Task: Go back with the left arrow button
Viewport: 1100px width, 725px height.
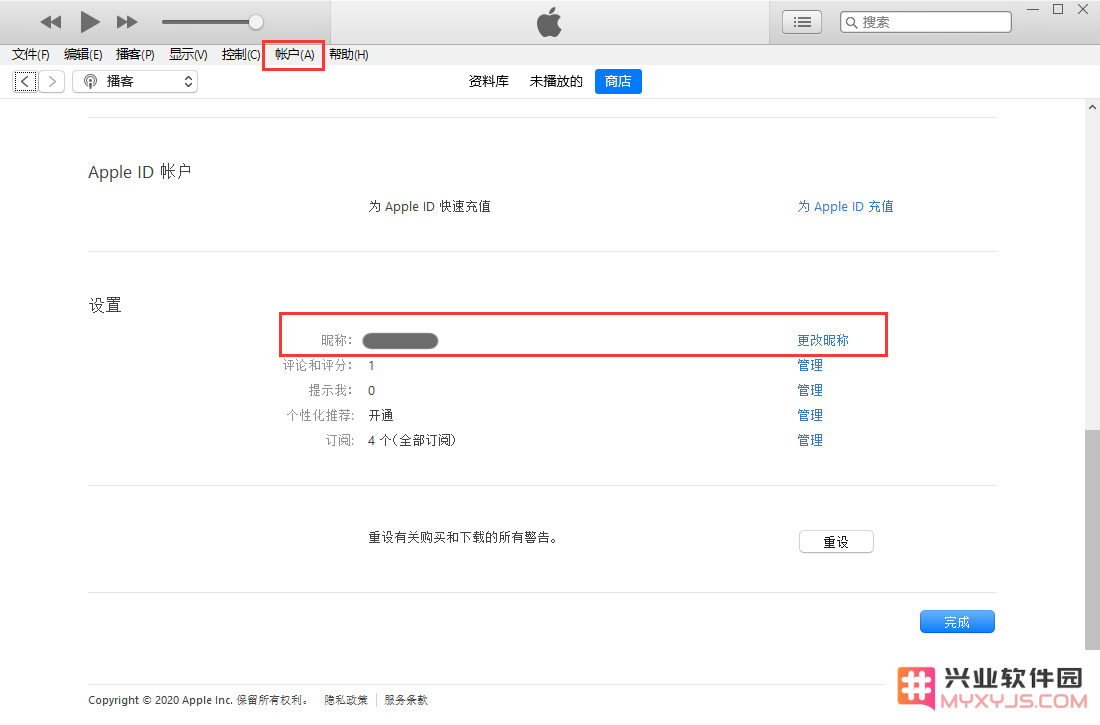Action: 25,81
